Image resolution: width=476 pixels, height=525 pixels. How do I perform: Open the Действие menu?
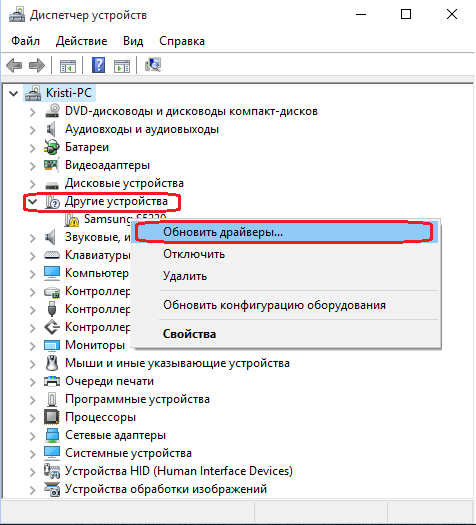(x=81, y=41)
